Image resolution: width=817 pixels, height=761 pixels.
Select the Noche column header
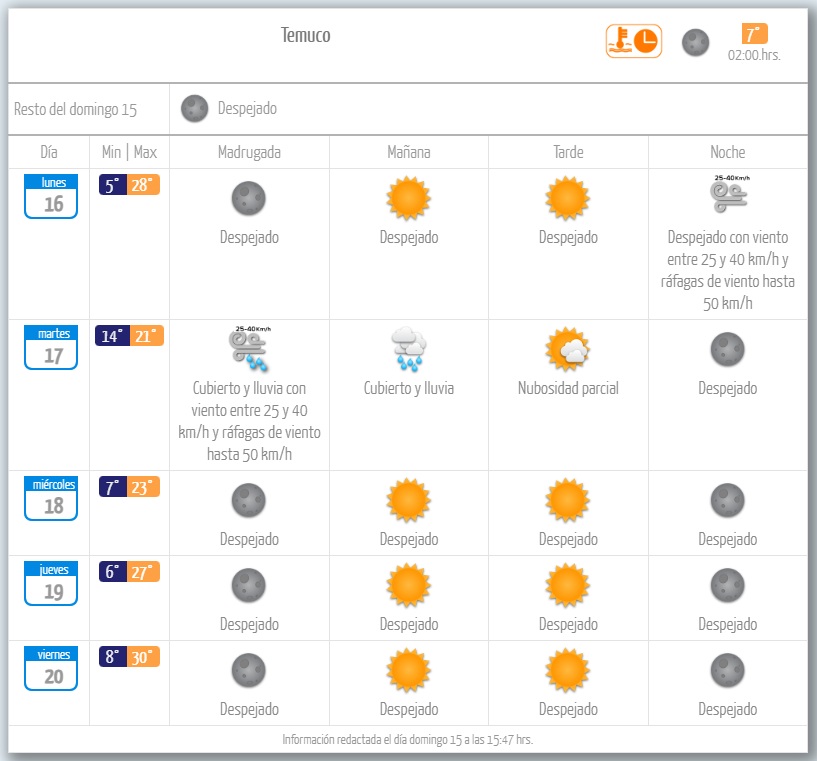727,152
